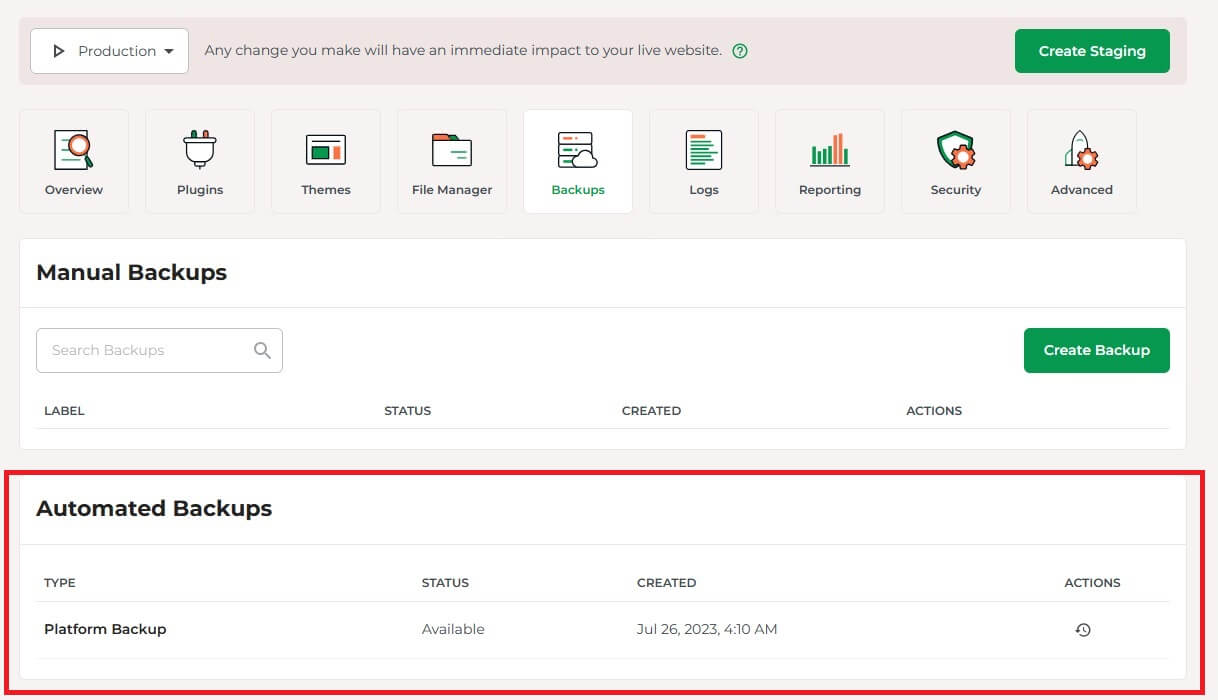
Task: Select the Plugins manager icon
Action: (x=199, y=151)
